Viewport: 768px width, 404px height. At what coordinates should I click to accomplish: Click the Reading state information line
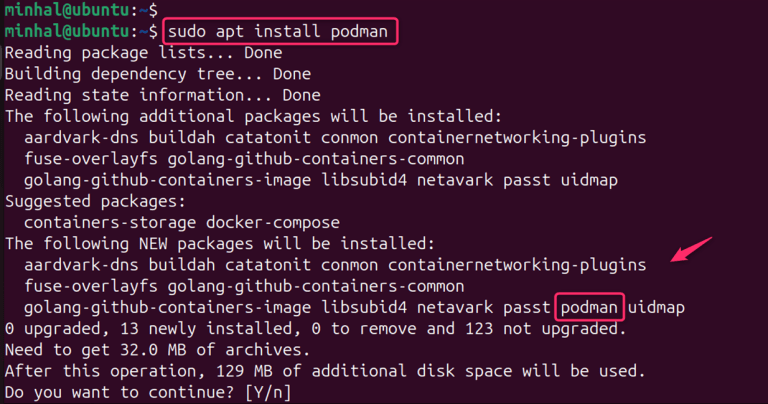click(163, 95)
